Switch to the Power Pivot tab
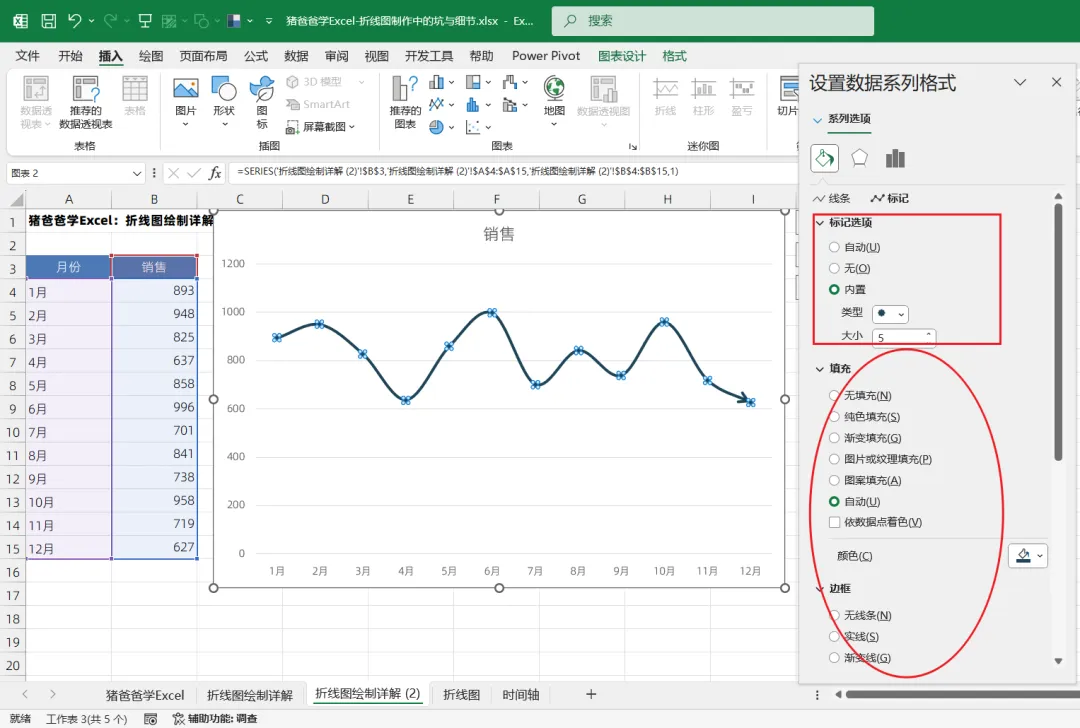1080x728 pixels. click(x=546, y=56)
